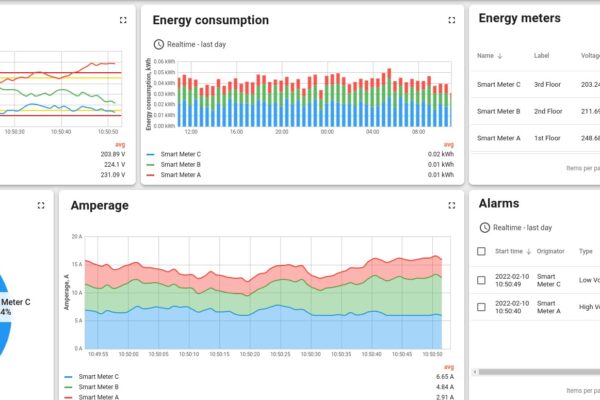Image resolution: width=600 pixels, height=400 pixels.
Task: Click clock icon in Energy consumption widget
Action: pyautogui.click(x=158, y=44)
